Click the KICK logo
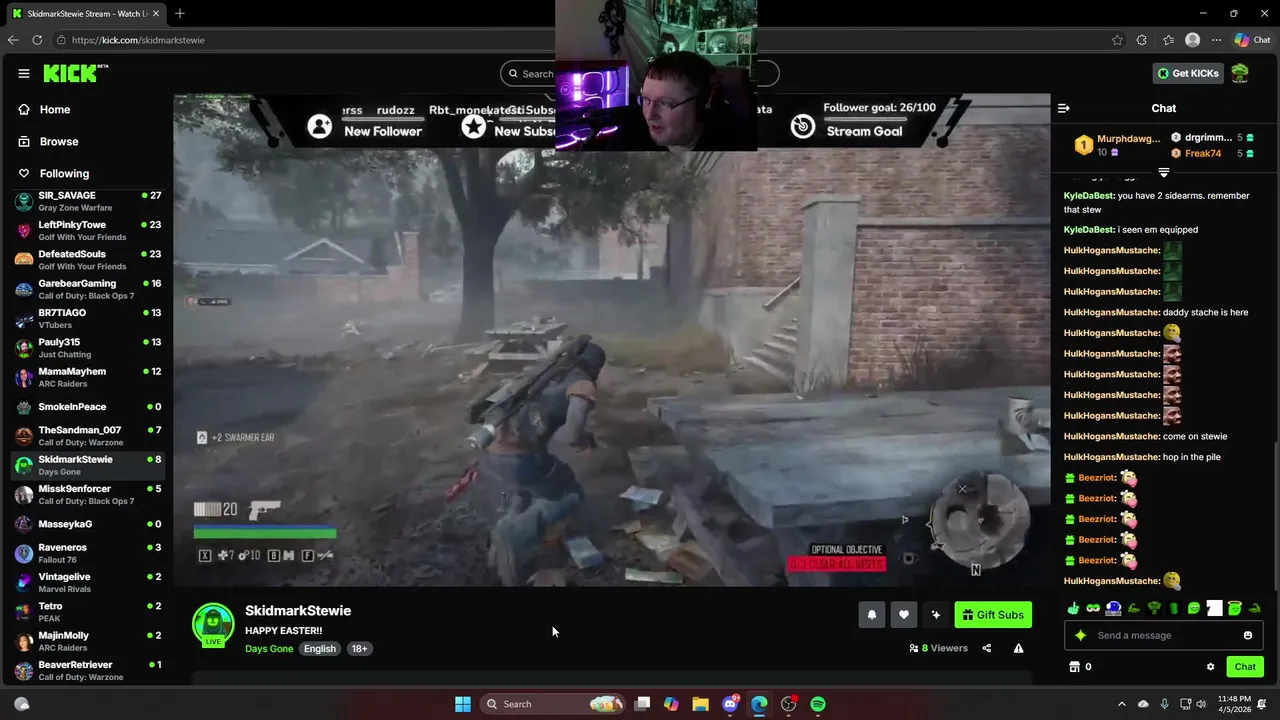 pos(75,73)
